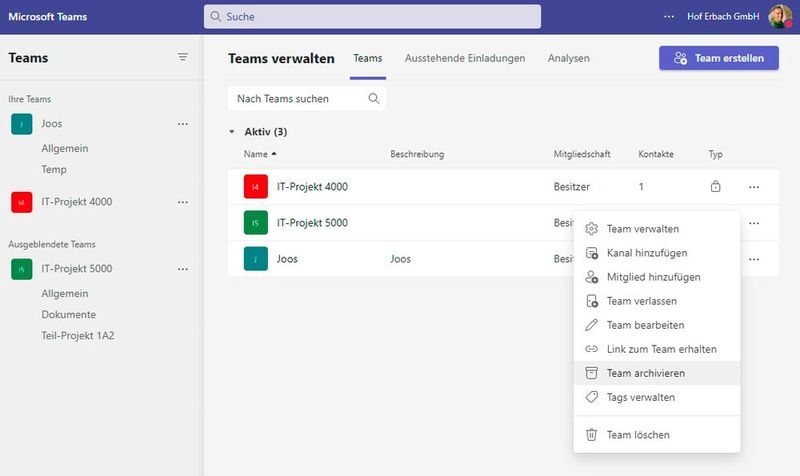Click Kontakte column header
Image resolution: width=800 pixels, height=476 pixels.
(656, 154)
